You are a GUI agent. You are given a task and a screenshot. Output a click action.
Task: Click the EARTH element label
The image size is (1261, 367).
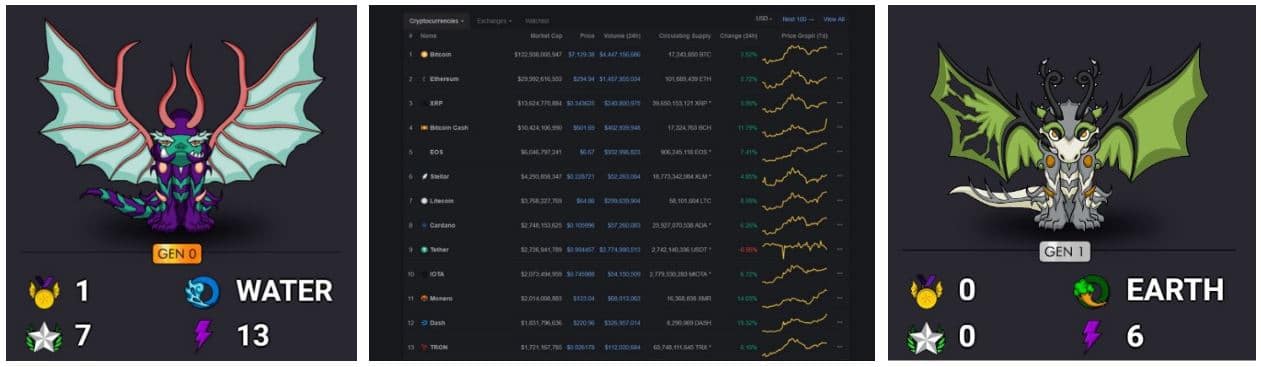click(x=1175, y=291)
